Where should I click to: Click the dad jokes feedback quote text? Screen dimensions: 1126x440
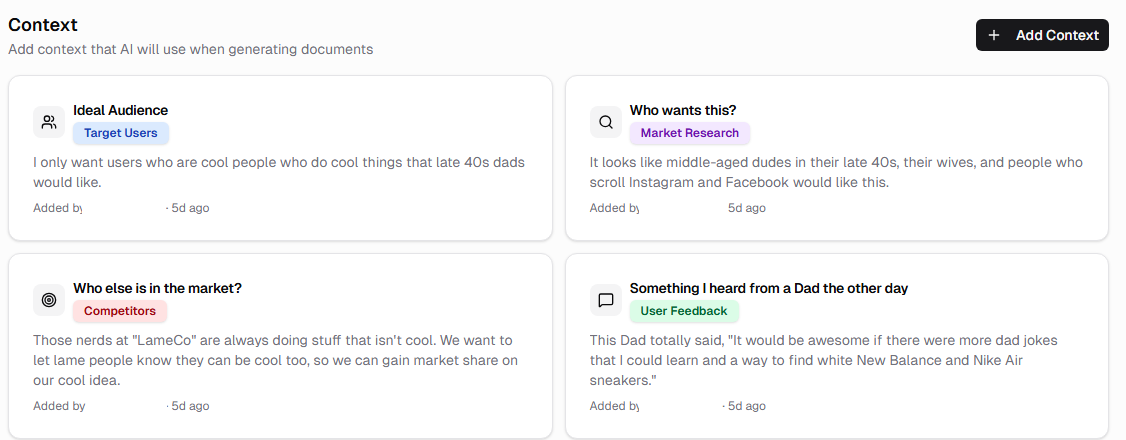pyautogui.click(x=823, y=360)
